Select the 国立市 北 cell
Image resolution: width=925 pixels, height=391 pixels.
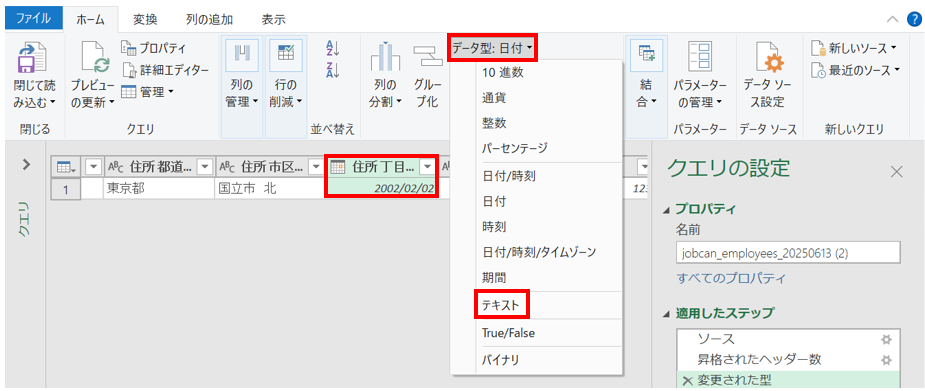coord(270,188)
